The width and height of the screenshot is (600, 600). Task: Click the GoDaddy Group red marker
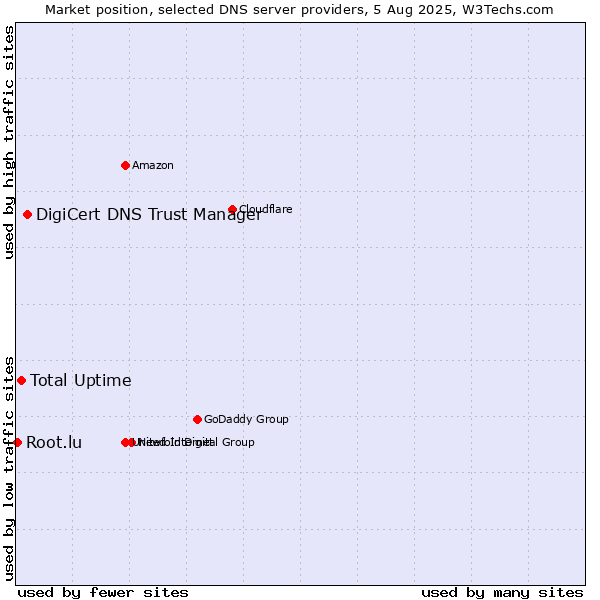(x=197, y=420)
